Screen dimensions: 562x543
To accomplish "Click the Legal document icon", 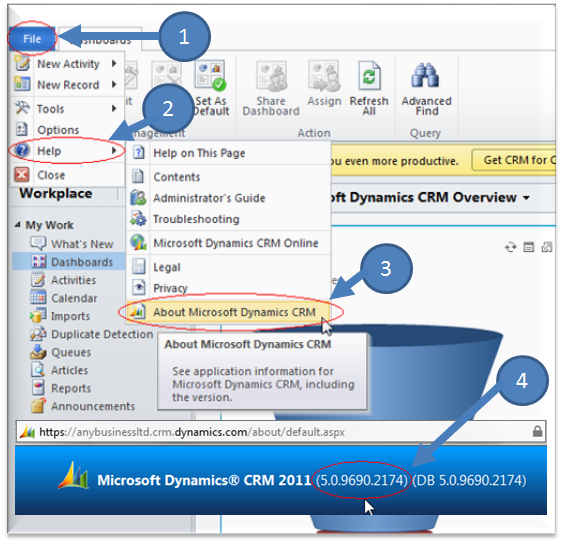I will tap(138, 267).
